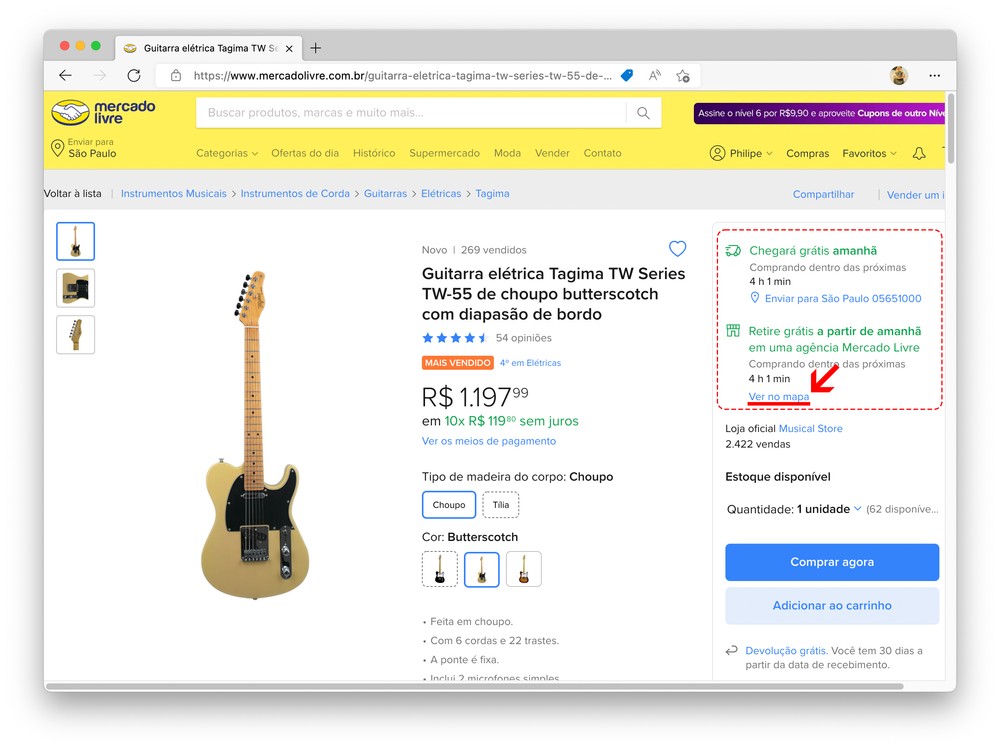Choose the sunburst guitar color option
This screenshot has width=1000, height=749.
523,569
